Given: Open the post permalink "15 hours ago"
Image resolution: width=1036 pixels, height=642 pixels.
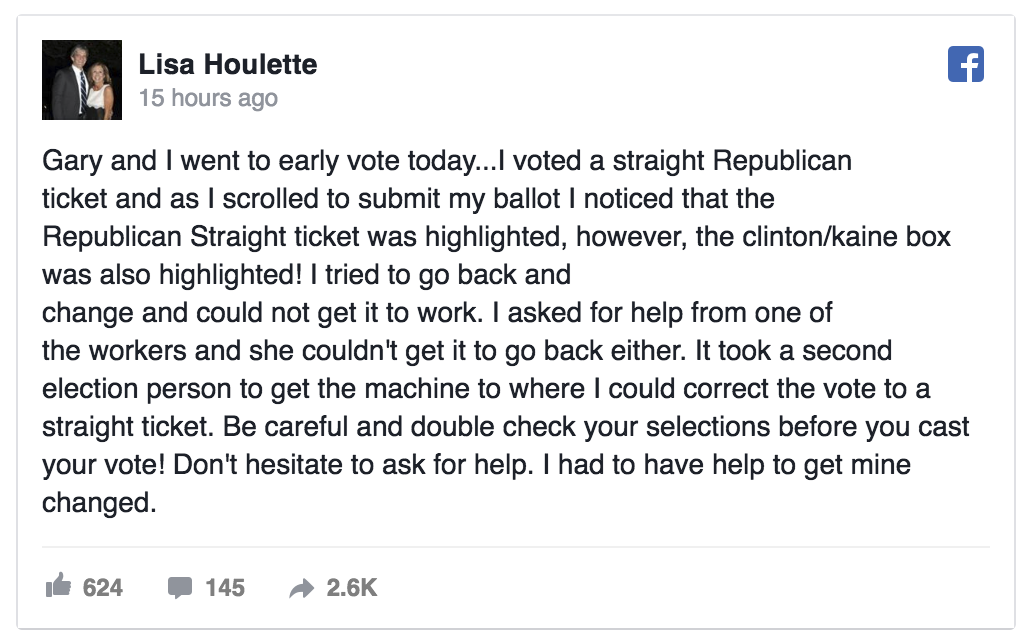Looking at the screenshot, I should [208, 98].
